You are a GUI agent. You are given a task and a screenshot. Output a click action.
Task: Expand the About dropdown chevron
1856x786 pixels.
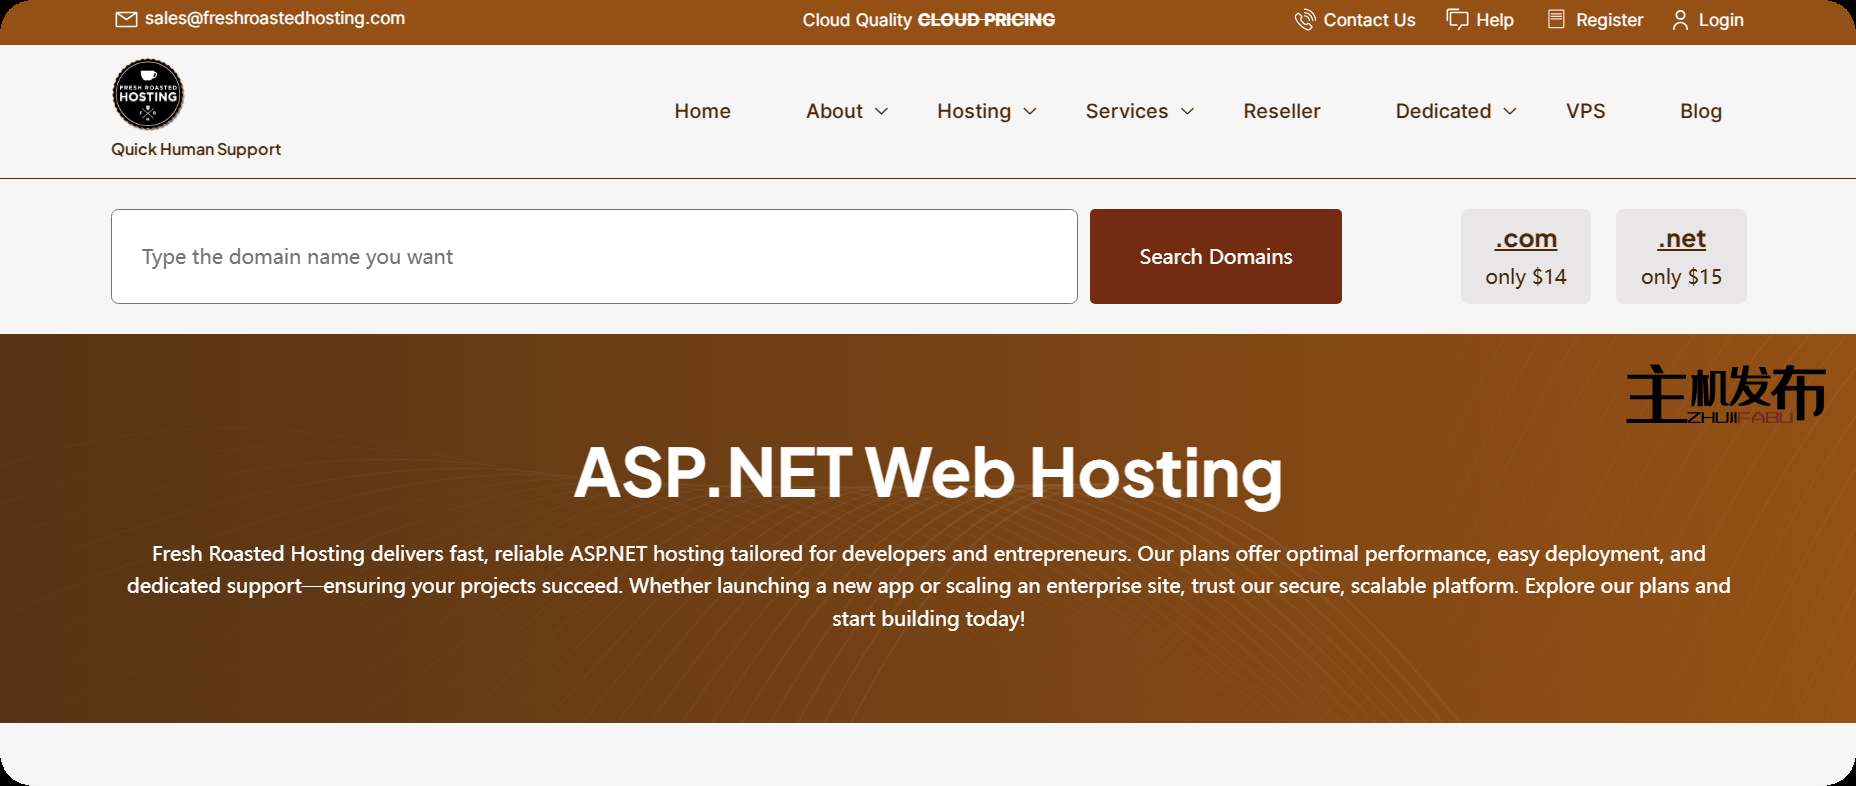pos(881,112)
